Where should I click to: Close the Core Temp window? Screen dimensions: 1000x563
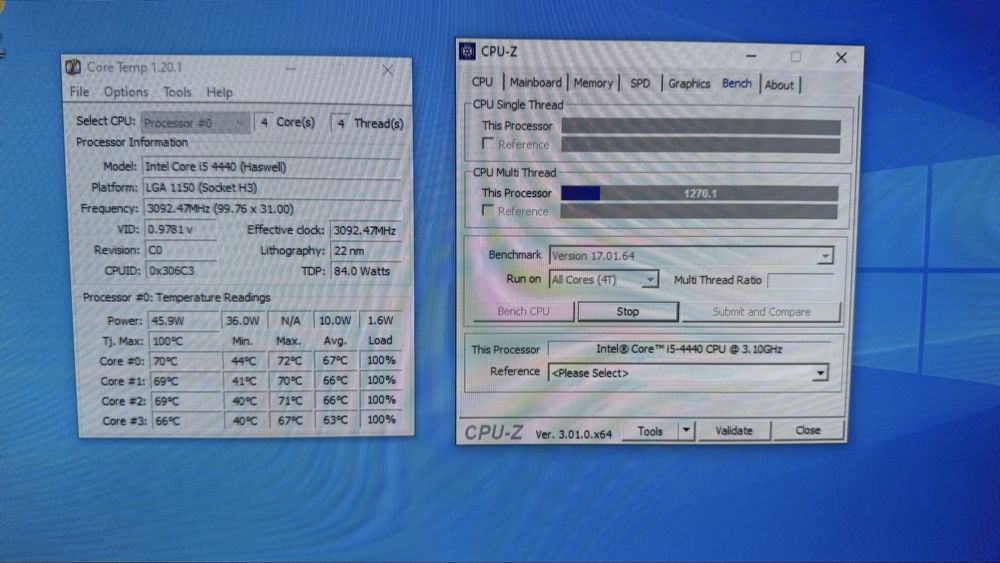[x=387, y=70]
